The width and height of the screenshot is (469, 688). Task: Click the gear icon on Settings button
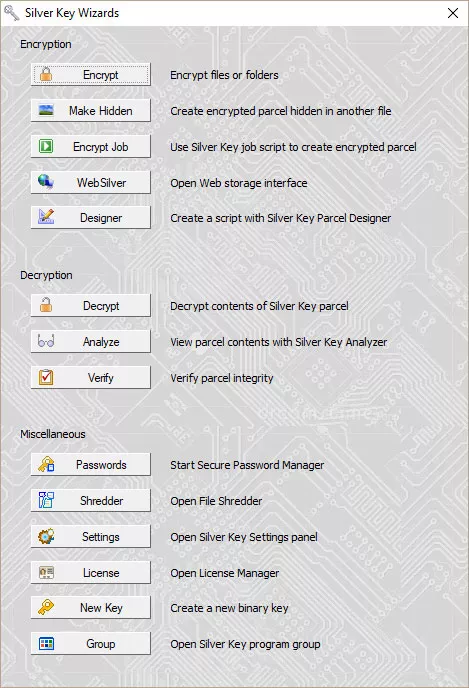coord(46,536)
